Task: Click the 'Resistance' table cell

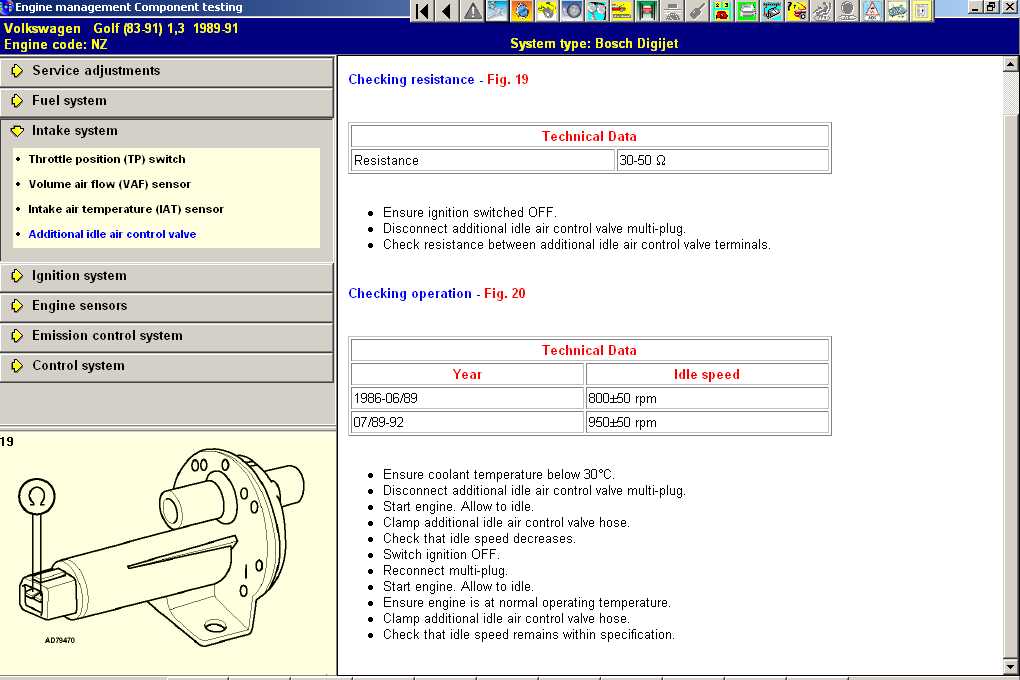Action: 483,161
